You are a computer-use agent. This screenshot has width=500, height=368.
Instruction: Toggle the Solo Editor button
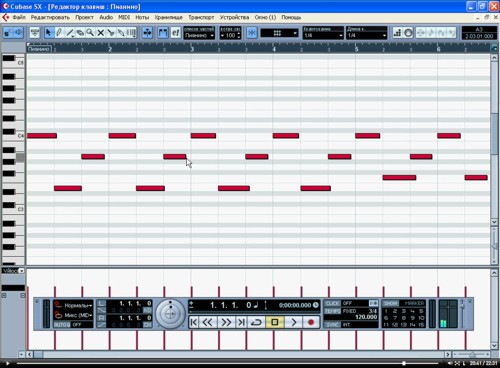click(8, 33)
